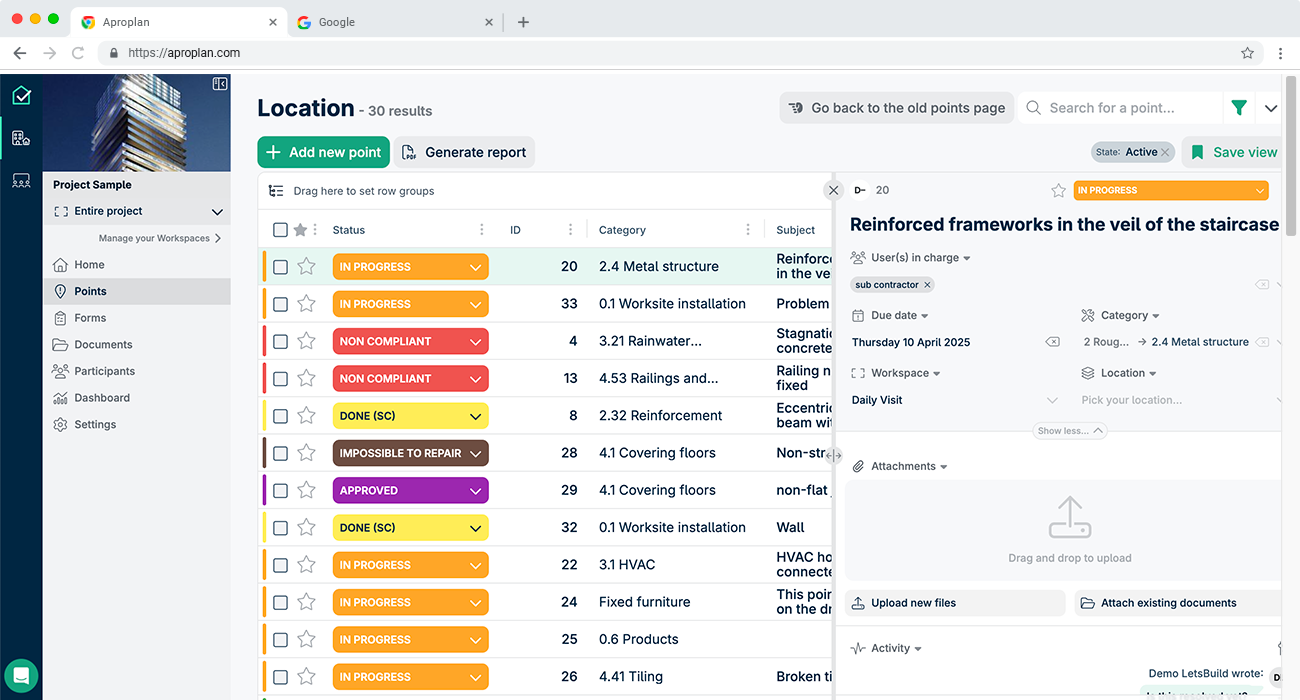This screenshot has height=700, width=1300.
Task: Click the bookmark reload icon in browser
Action: click(x=78, y=53)
